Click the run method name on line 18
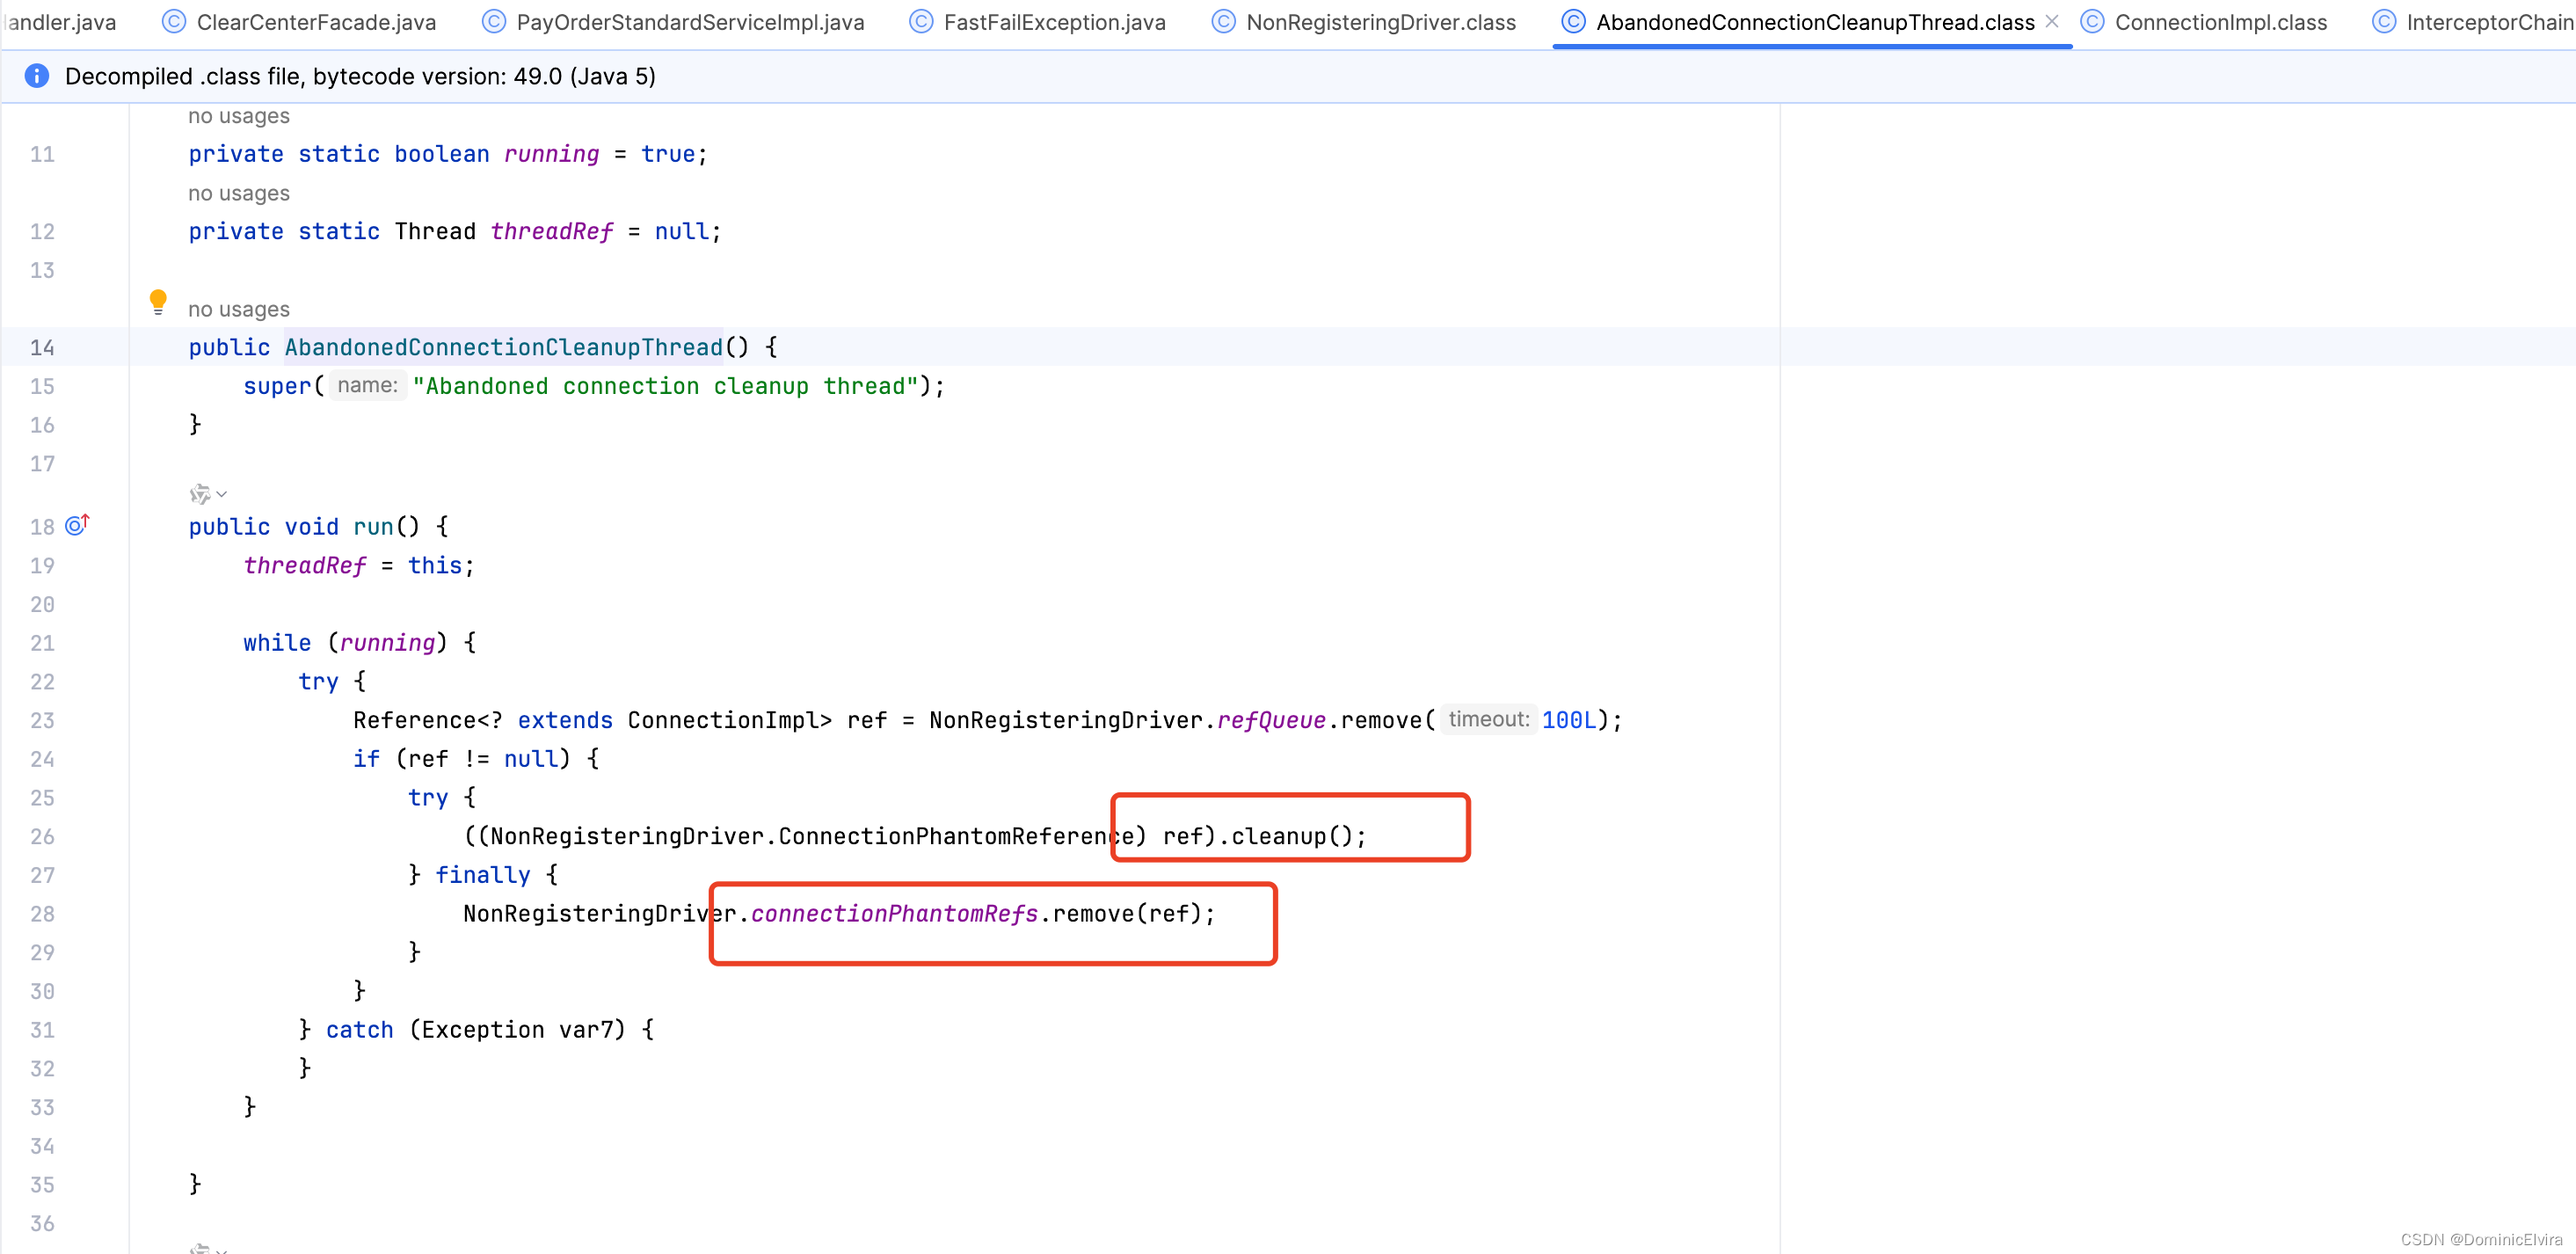 pos(373,527)
